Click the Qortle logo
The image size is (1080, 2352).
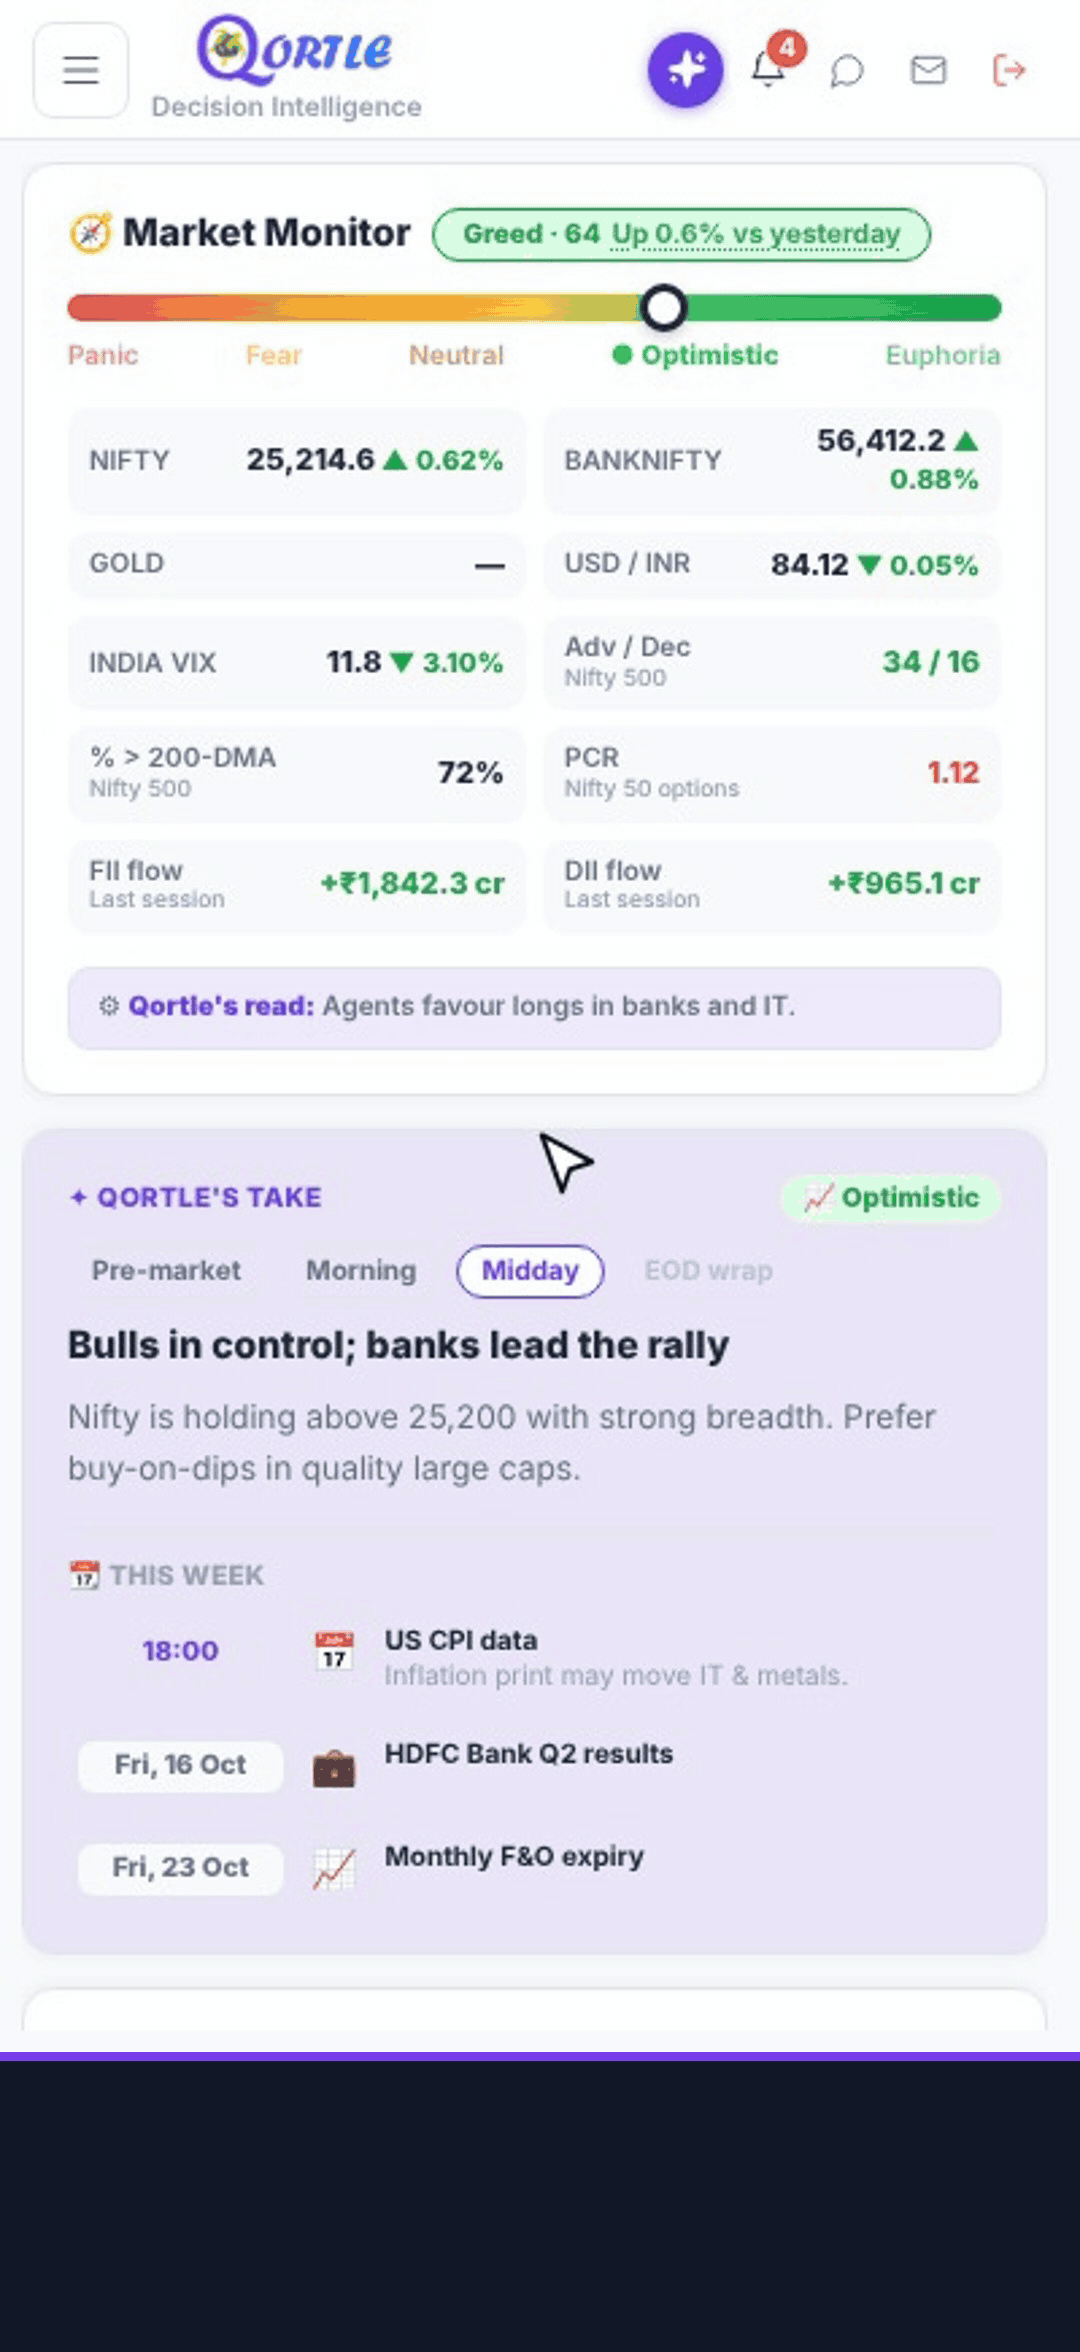pyautogui.click(x=294, y=50)
